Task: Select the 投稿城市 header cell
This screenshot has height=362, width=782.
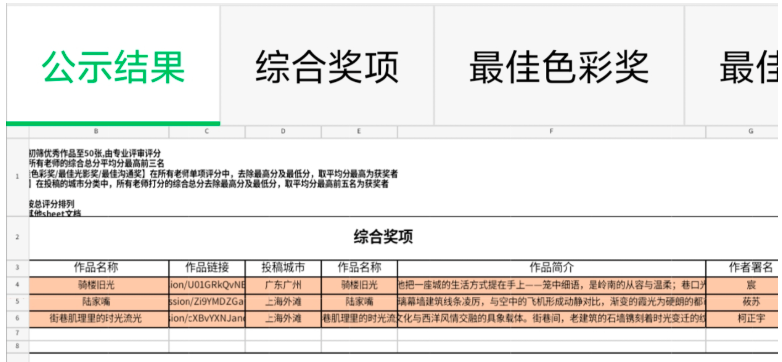Action: (283, 268)
